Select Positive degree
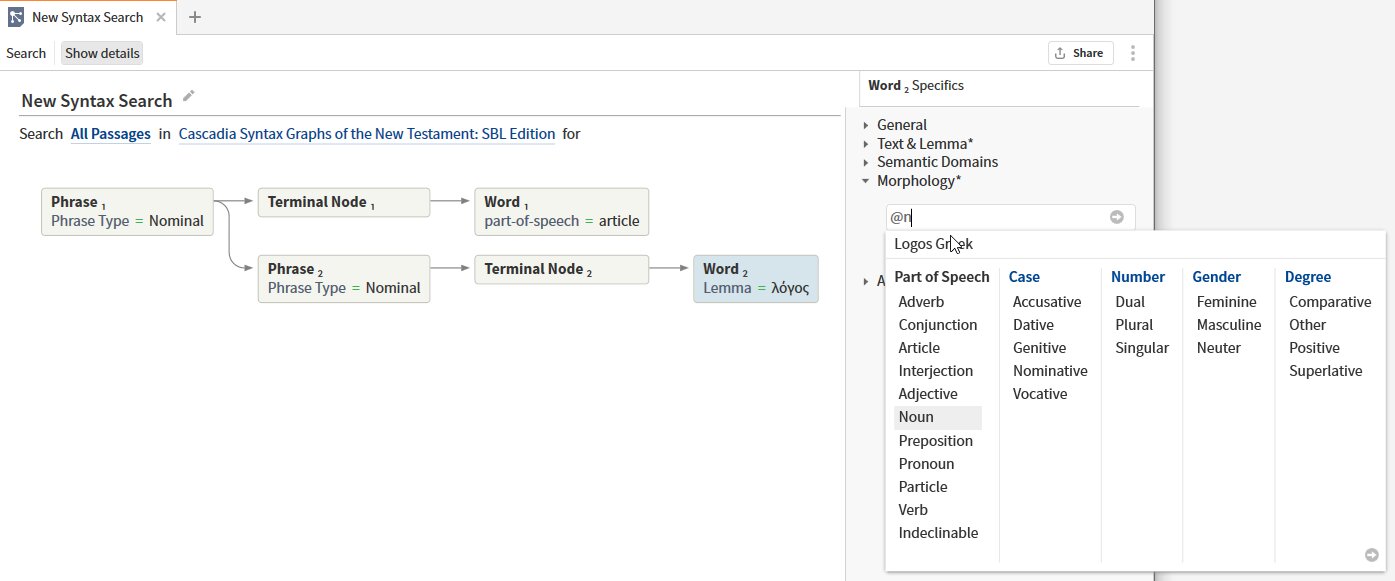The height and width of the screenshot is (581, 1395). [x=1314, y=348]
